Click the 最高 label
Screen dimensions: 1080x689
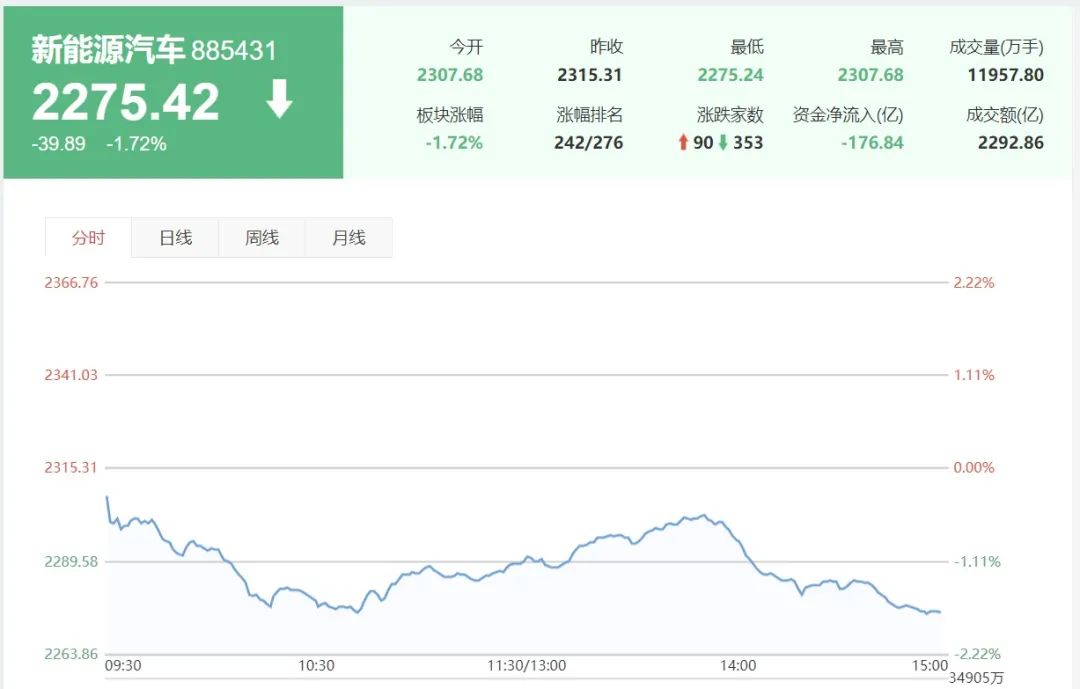point(886,47)
